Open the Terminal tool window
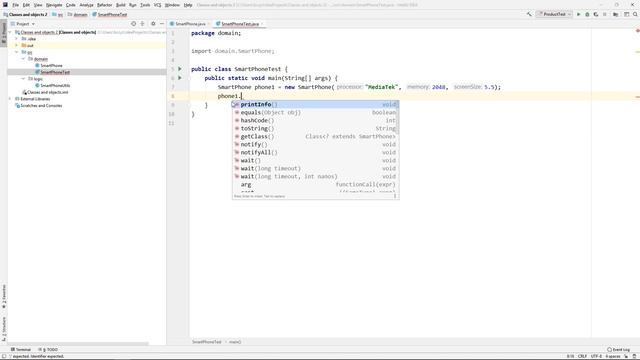 [x=21, y=350]
